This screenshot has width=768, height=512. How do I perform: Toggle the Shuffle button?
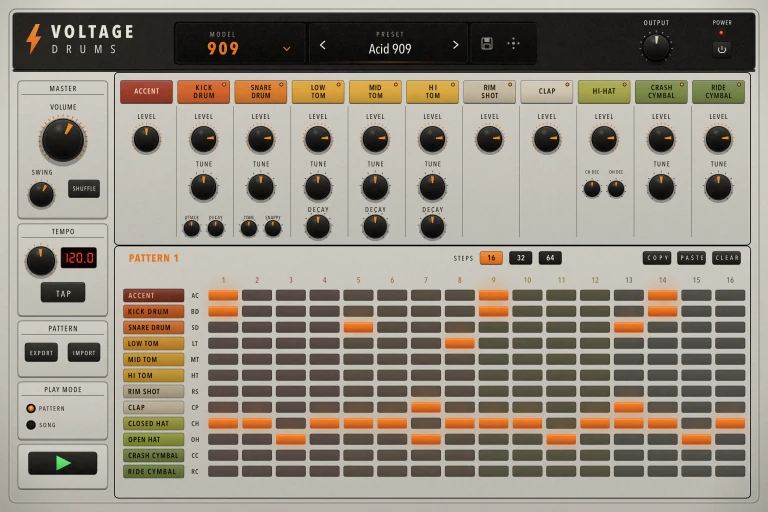tap(84, 189)
